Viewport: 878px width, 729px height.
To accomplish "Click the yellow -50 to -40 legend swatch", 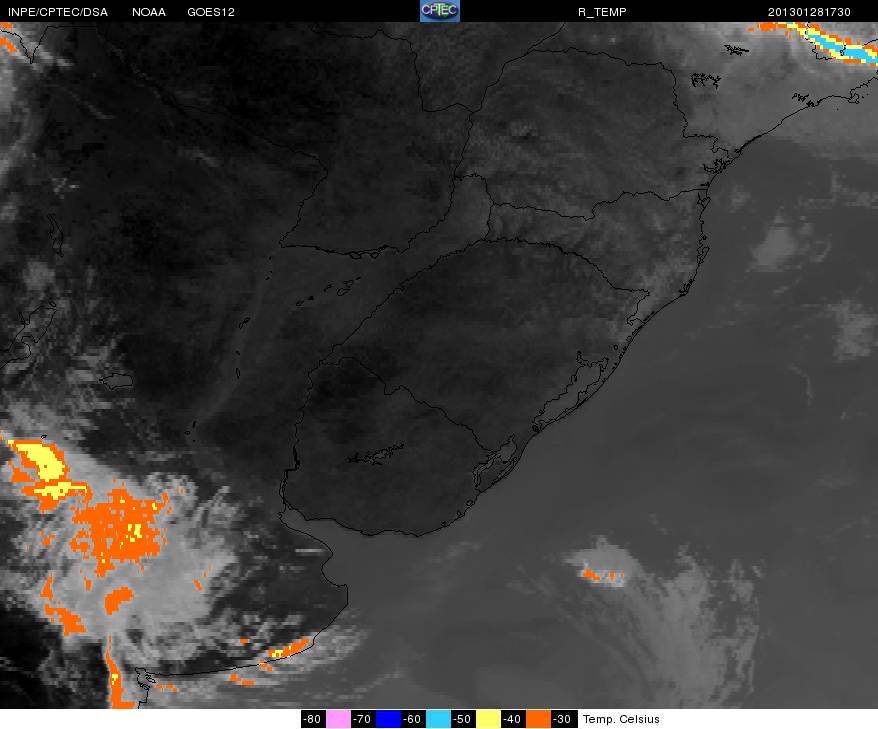I will point(488,719).
